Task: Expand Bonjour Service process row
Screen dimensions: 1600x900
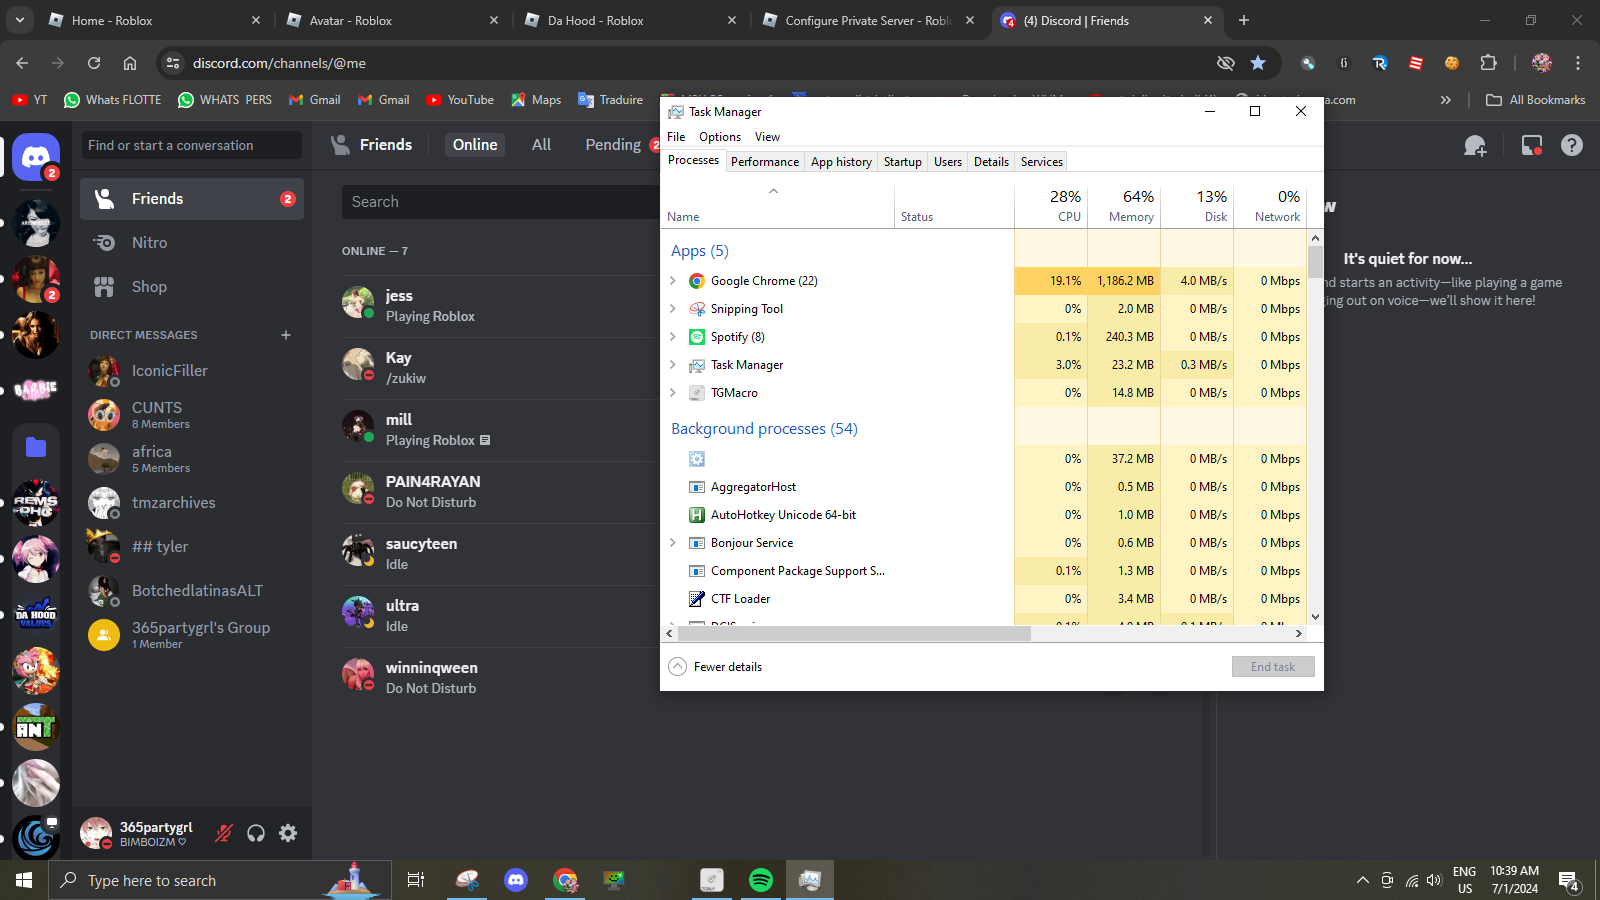Action: click(673, 543)
